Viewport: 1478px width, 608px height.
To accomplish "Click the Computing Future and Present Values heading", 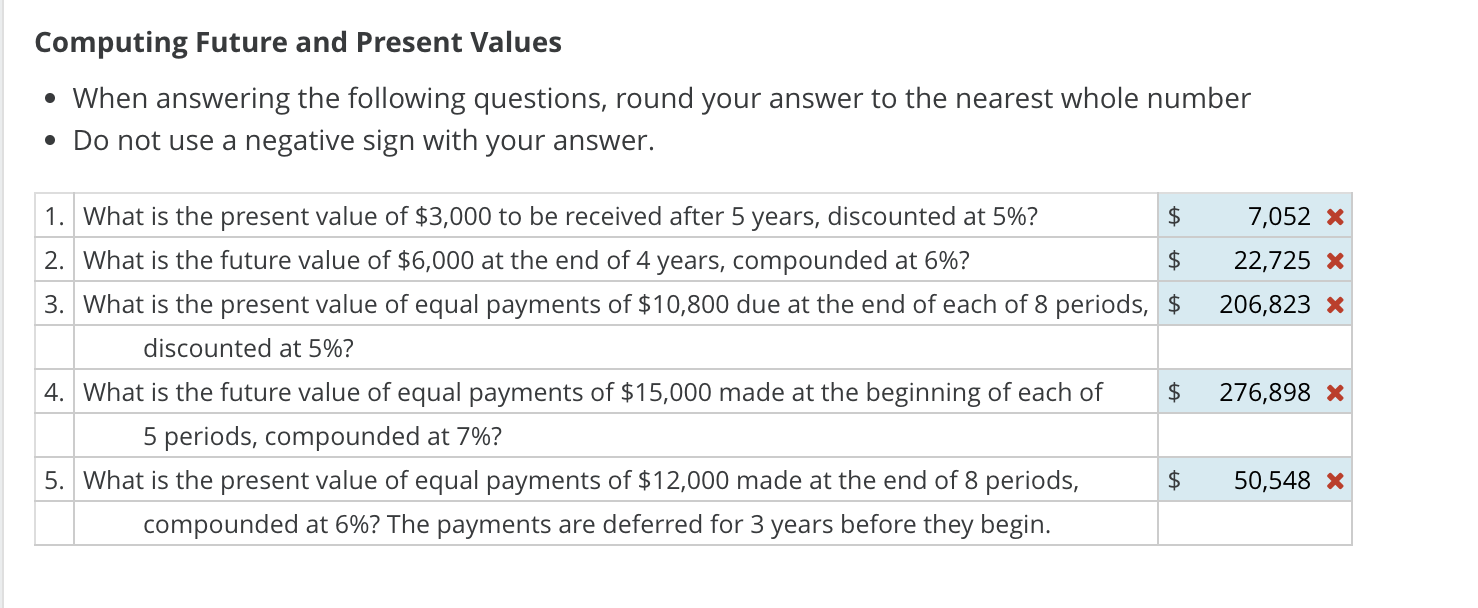I will click(x=297, y=42).
